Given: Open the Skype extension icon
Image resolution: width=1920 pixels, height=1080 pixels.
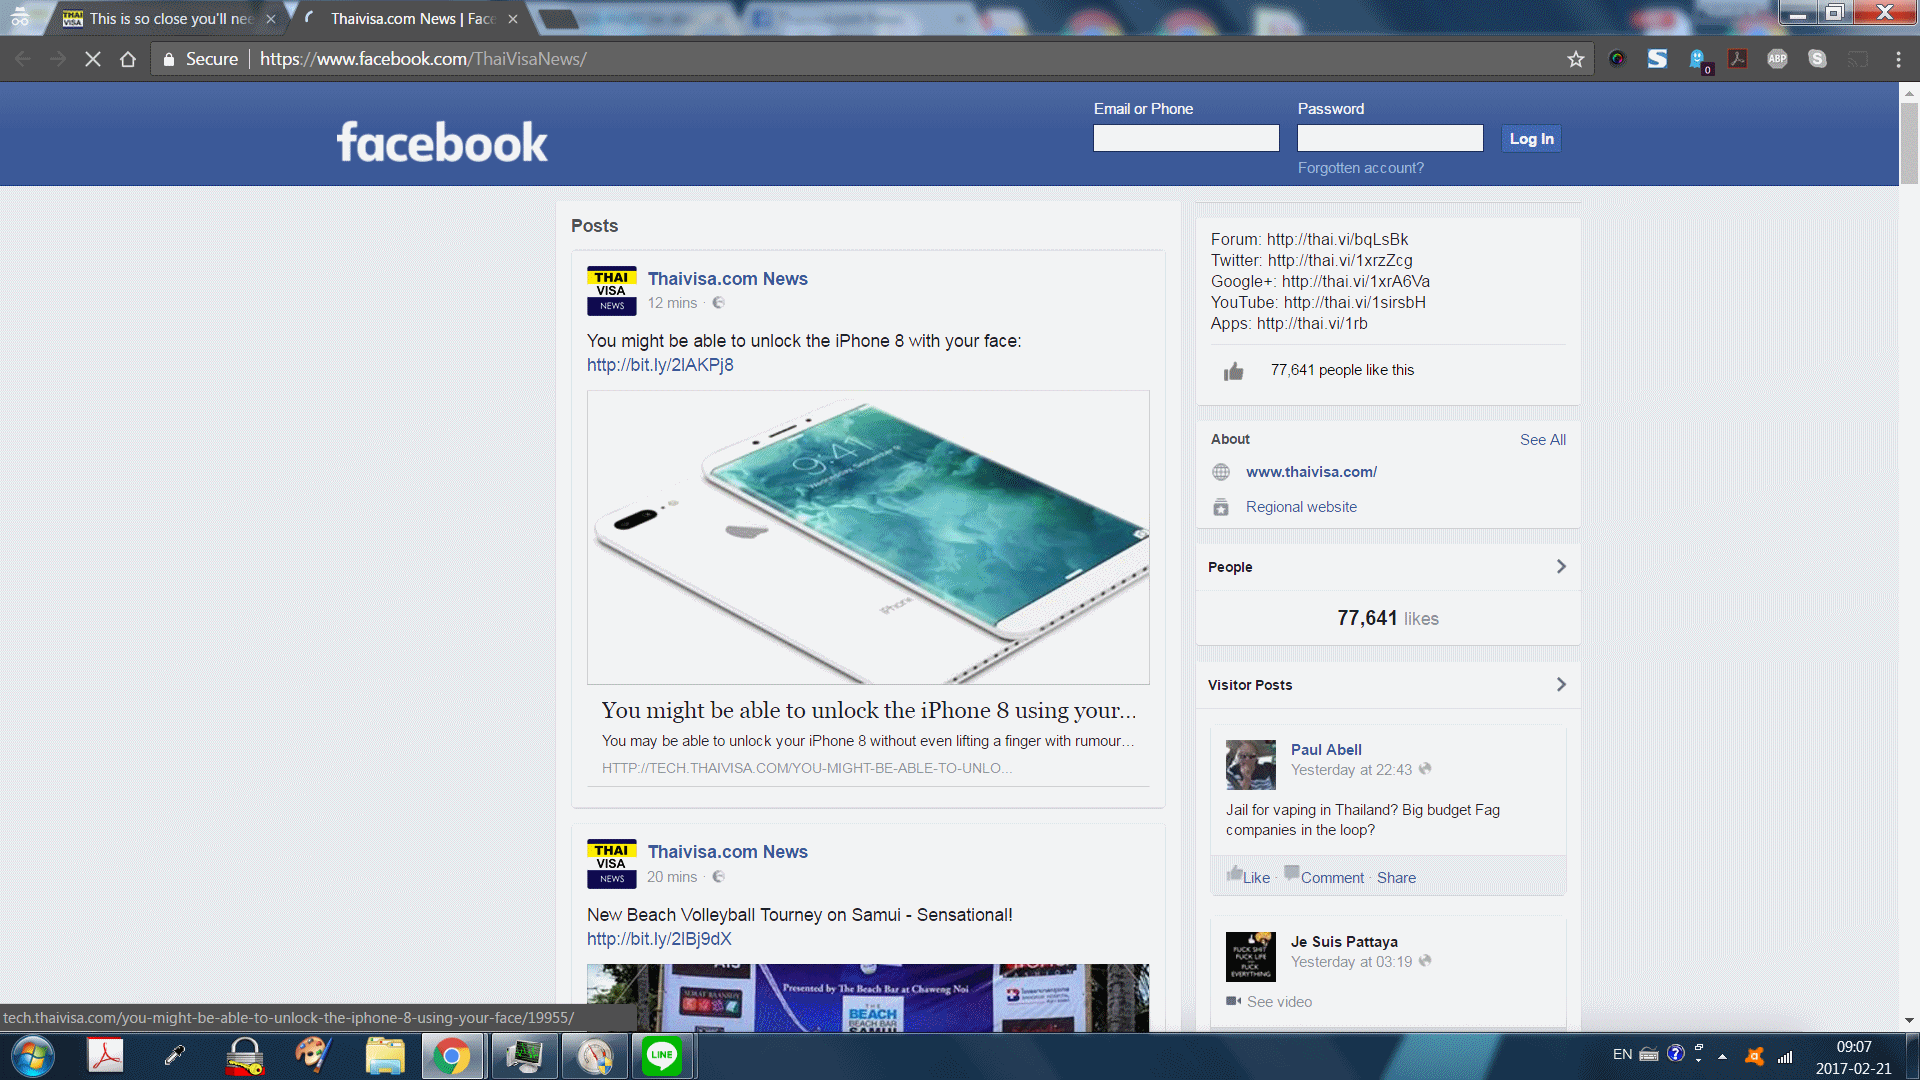Looking at the screenshot, I should 1818,59.
